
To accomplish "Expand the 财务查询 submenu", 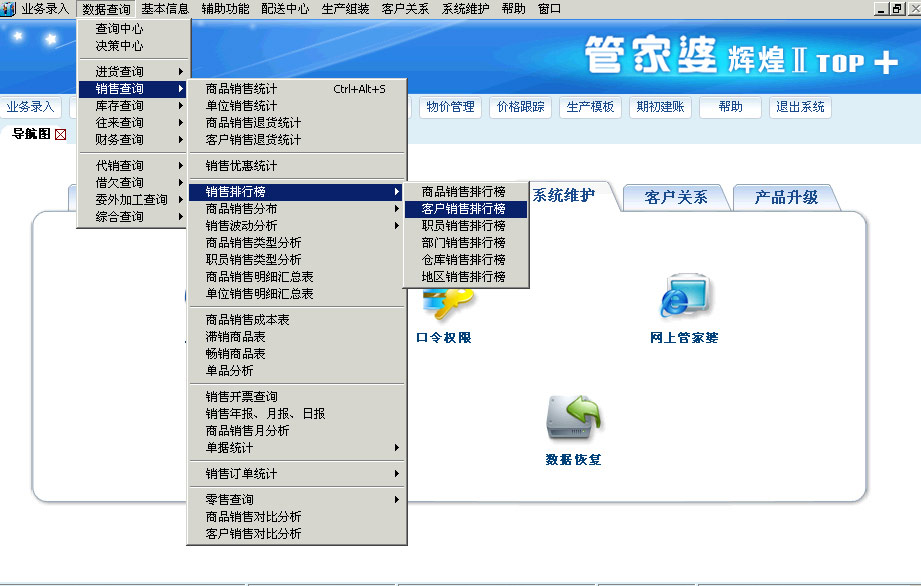I will point(133,140).
